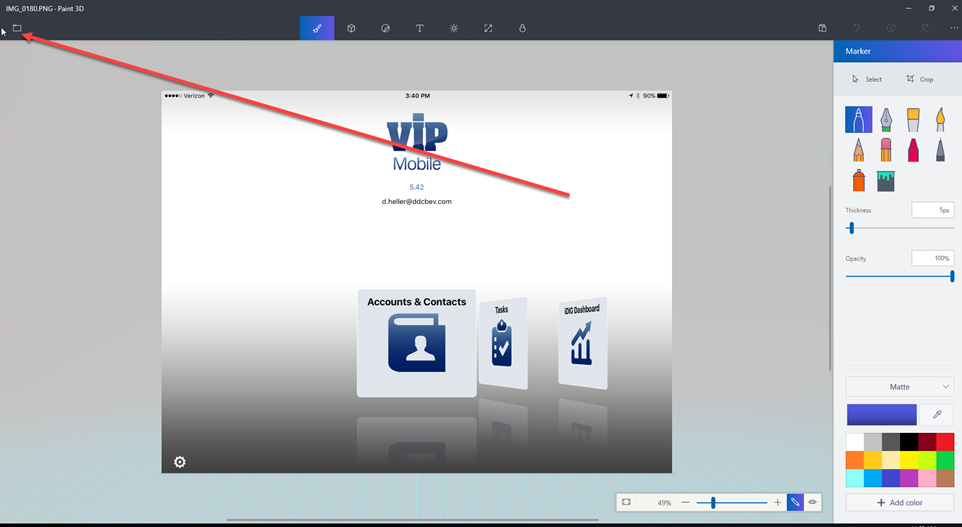This screenshot has height=527, width=962.
Task: Pick the light gray color swatch
Action: click(872, 442)
